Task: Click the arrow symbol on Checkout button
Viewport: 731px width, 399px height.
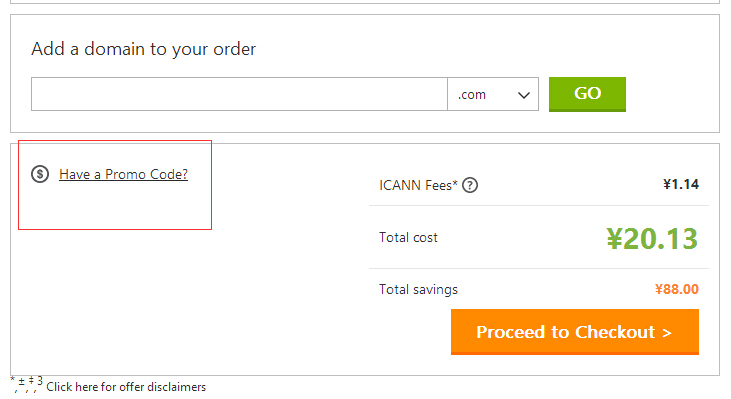Action: (x=667, y=333)
